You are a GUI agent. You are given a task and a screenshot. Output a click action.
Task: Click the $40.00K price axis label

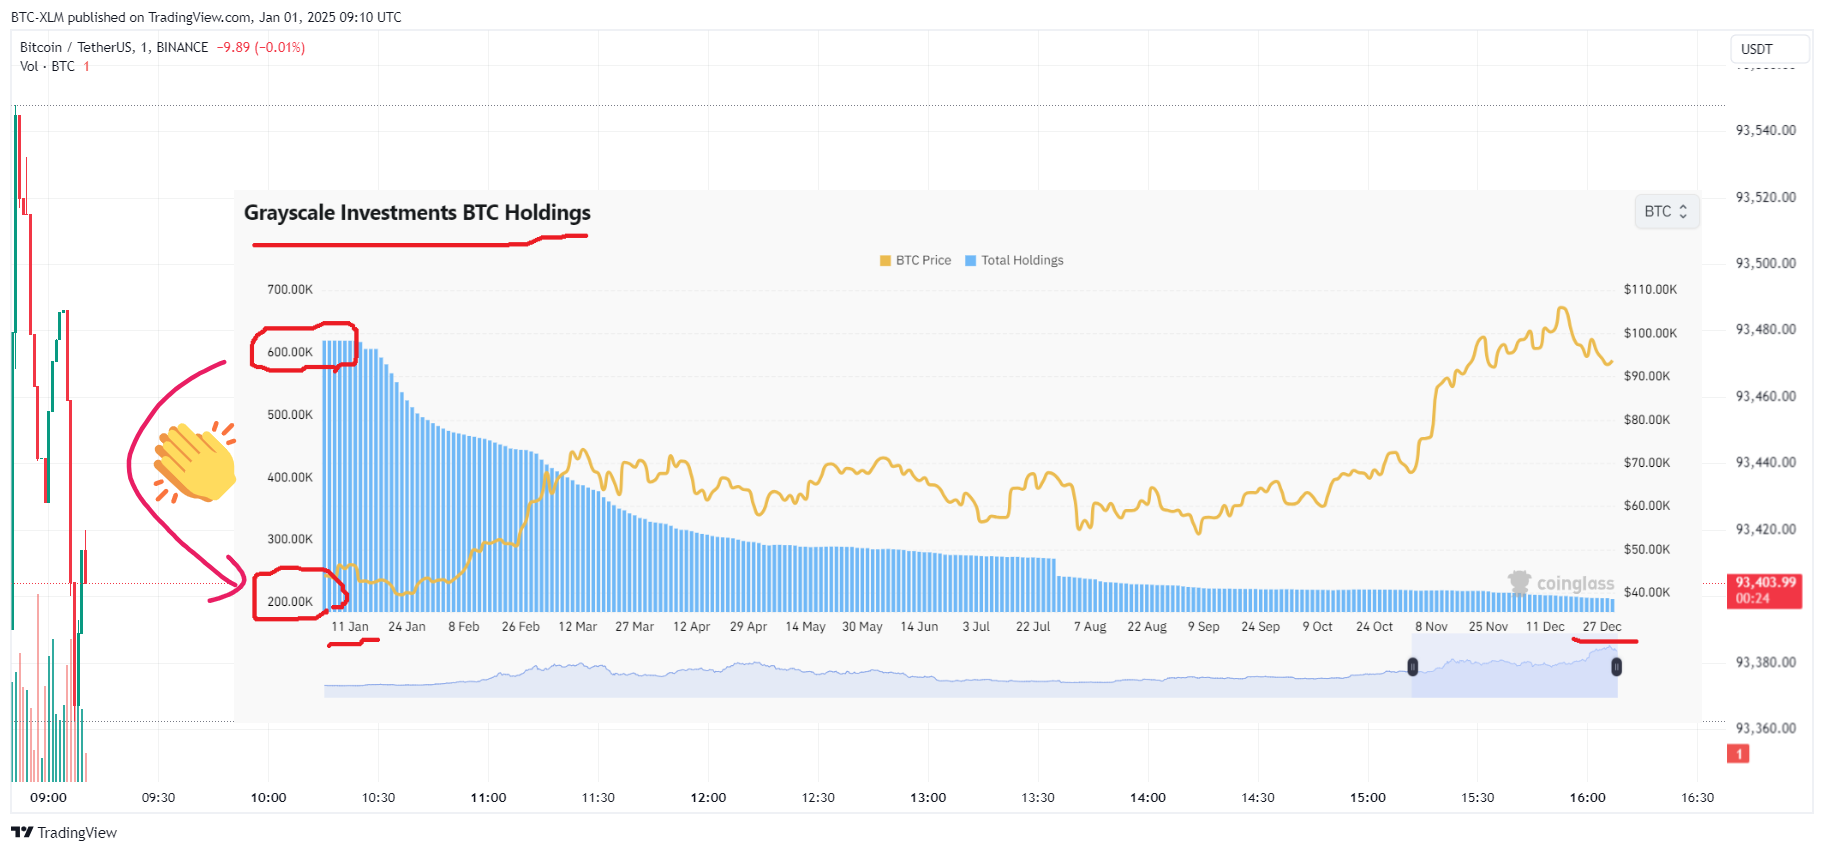coord(1647,593)
